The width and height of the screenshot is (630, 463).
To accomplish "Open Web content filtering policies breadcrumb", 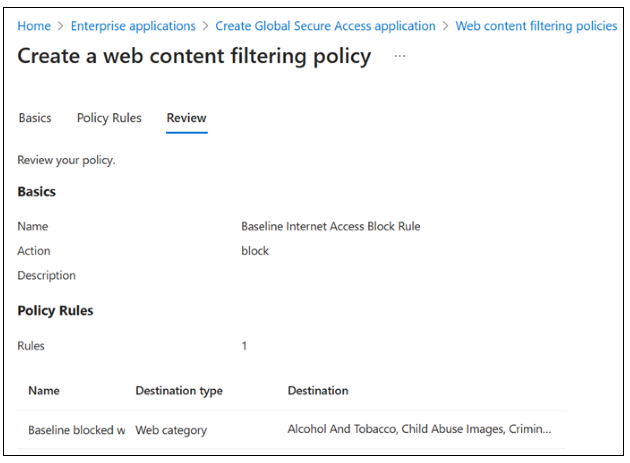I will [x=536, y=26].
